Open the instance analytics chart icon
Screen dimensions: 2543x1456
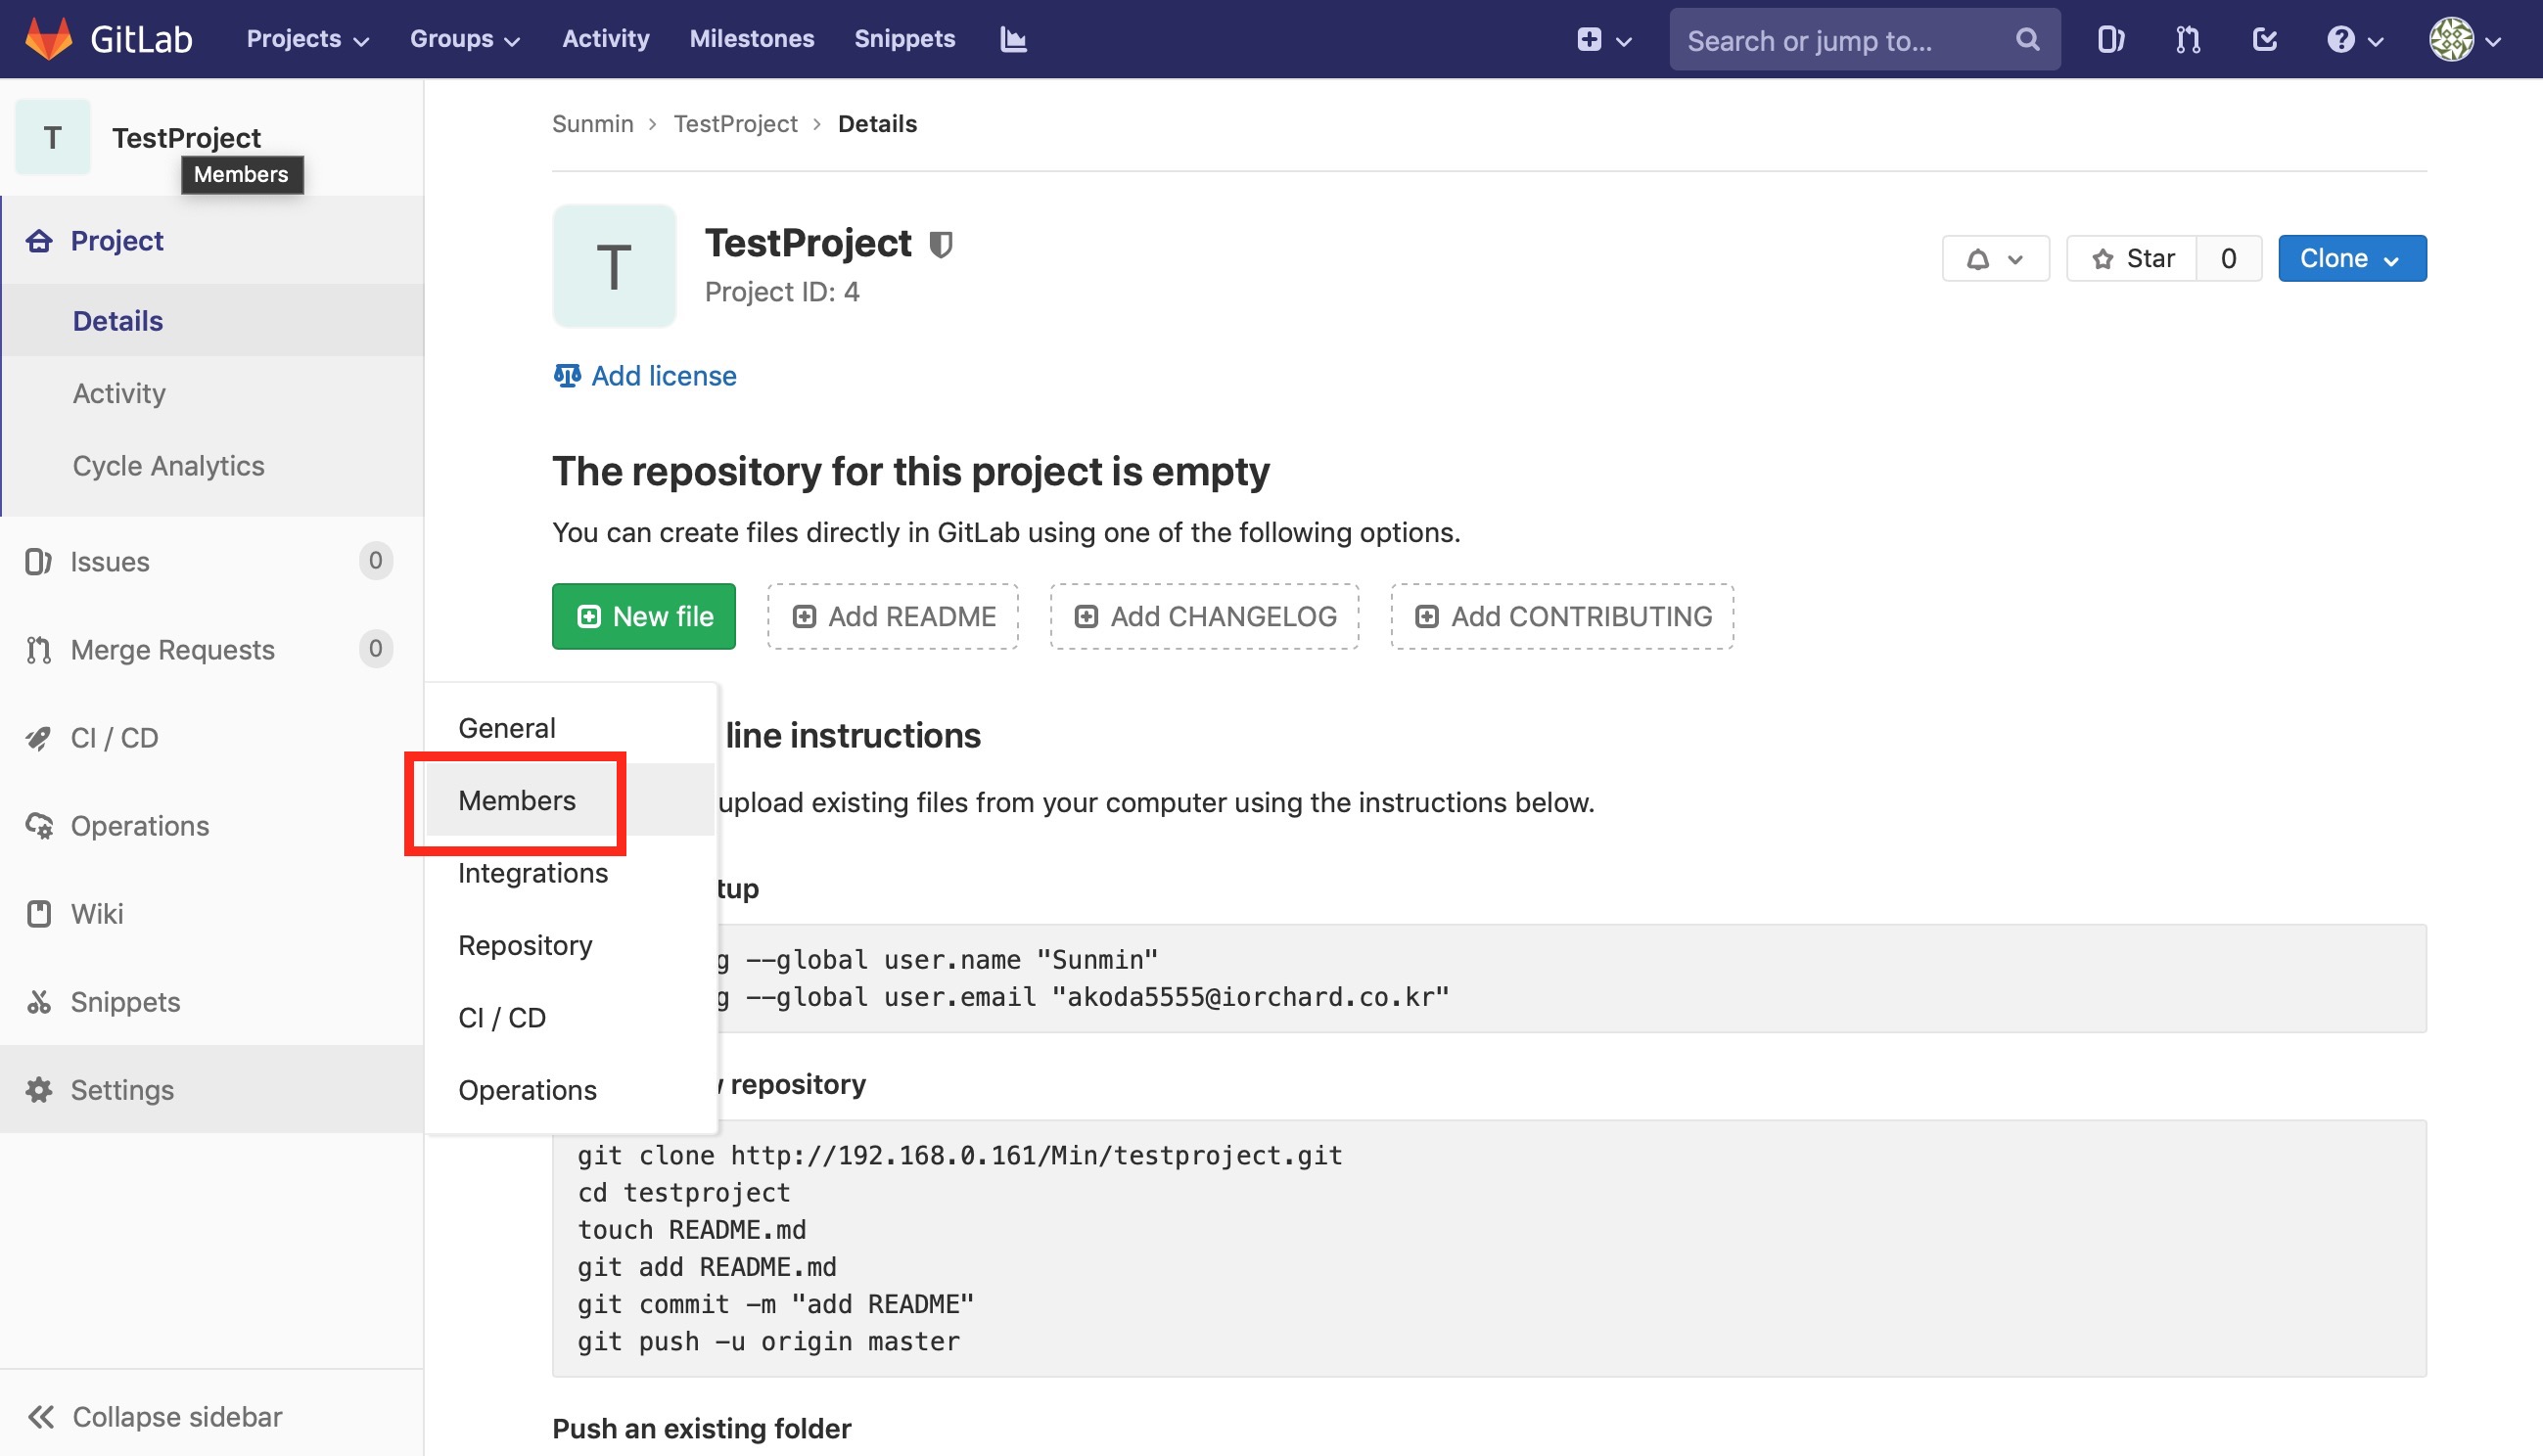click(x=1013, y=39)
